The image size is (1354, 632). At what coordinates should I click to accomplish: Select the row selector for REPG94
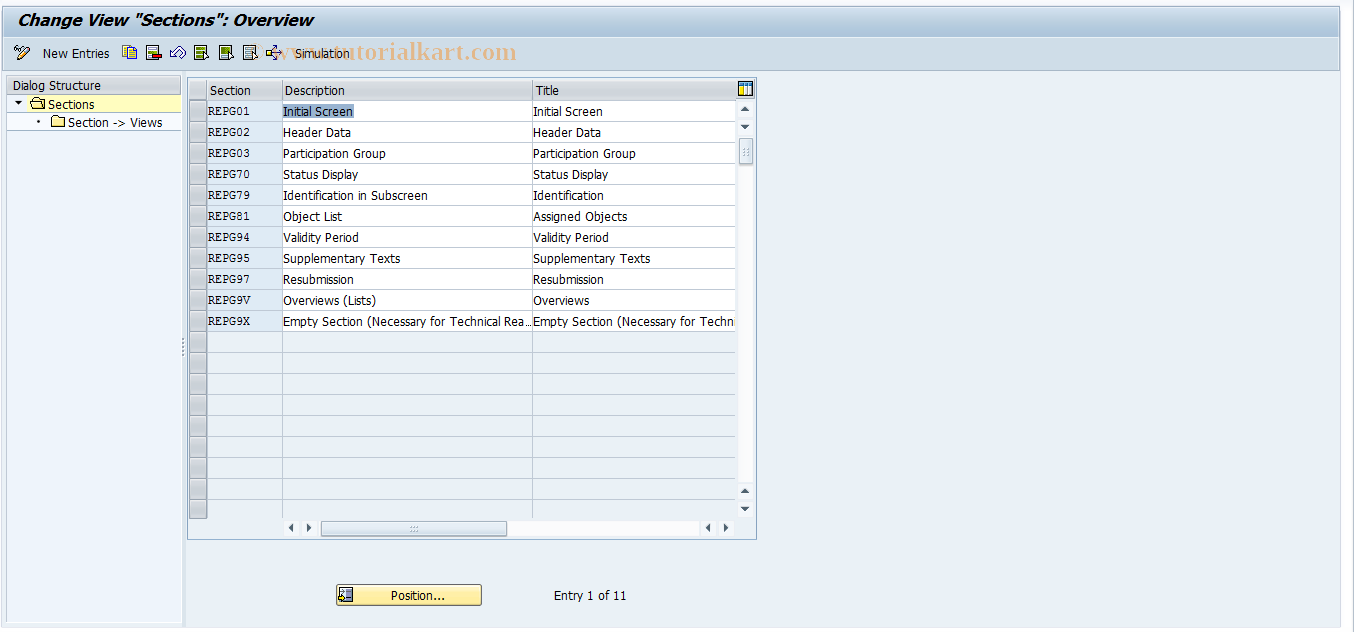coord(198,237)
